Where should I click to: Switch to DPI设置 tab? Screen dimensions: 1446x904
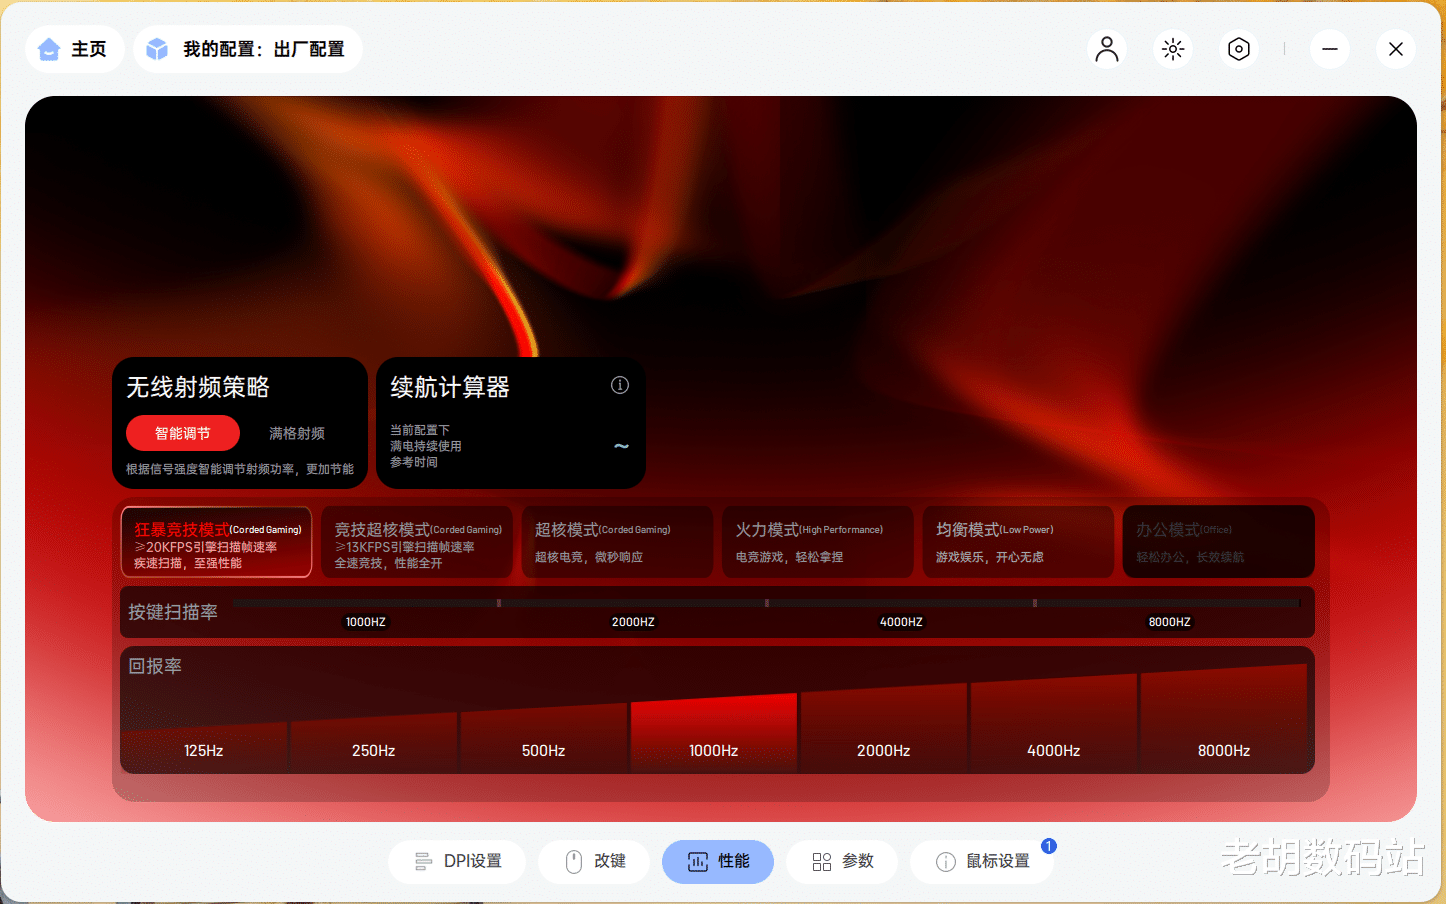point(457,861)
